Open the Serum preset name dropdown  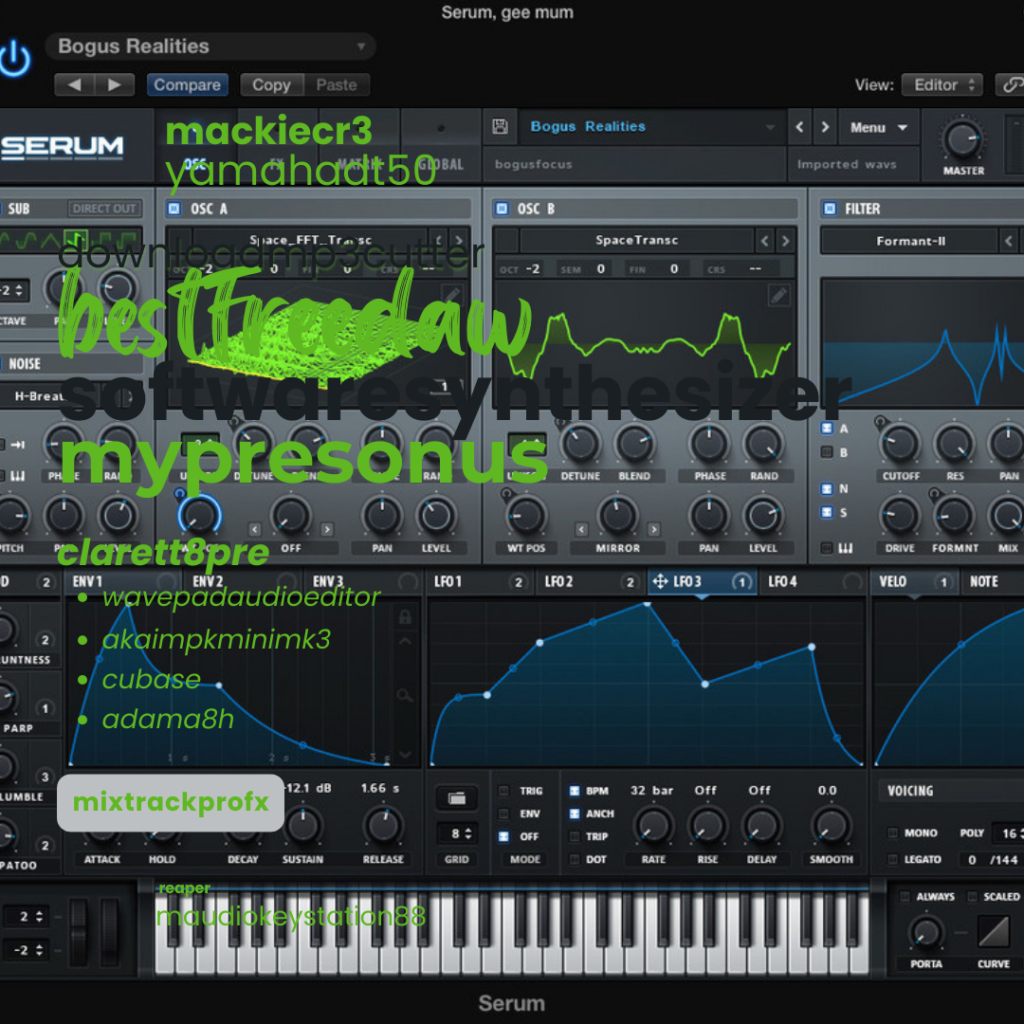(651, 127)
